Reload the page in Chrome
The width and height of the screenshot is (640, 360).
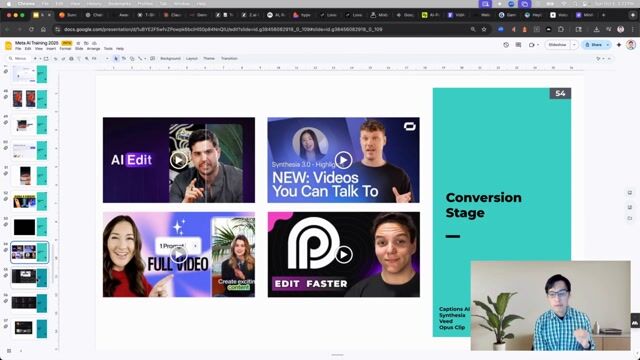point(31,29)
